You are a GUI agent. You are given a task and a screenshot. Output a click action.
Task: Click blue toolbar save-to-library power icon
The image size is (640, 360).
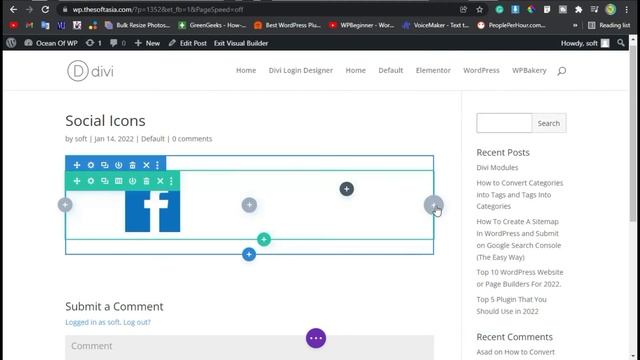click(x=118, y=165)
